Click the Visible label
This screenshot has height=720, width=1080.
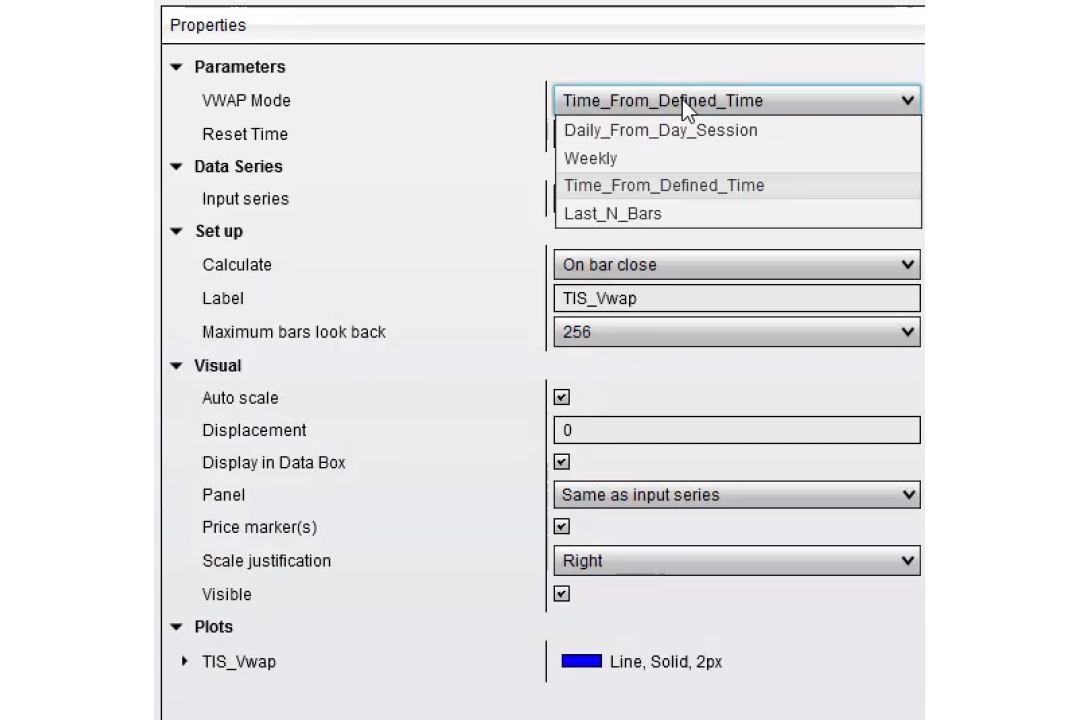[227, 594]
